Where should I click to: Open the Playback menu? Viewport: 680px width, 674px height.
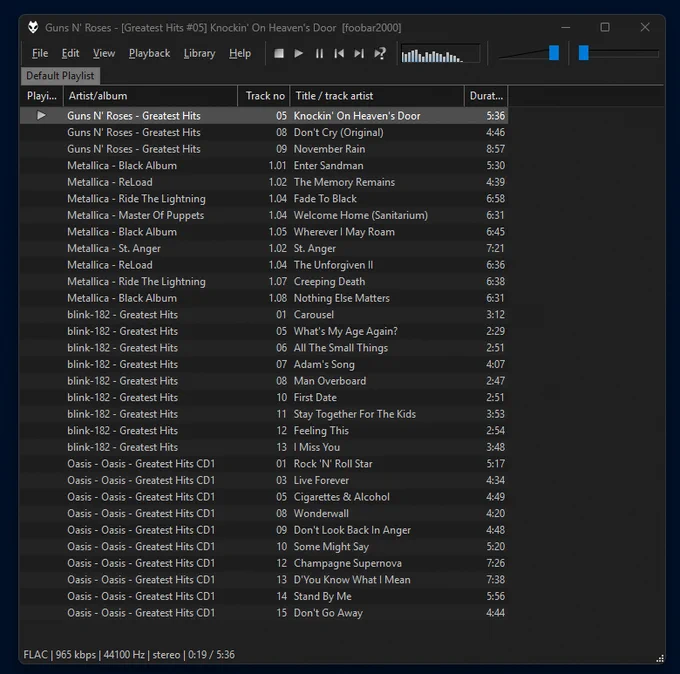149,53
